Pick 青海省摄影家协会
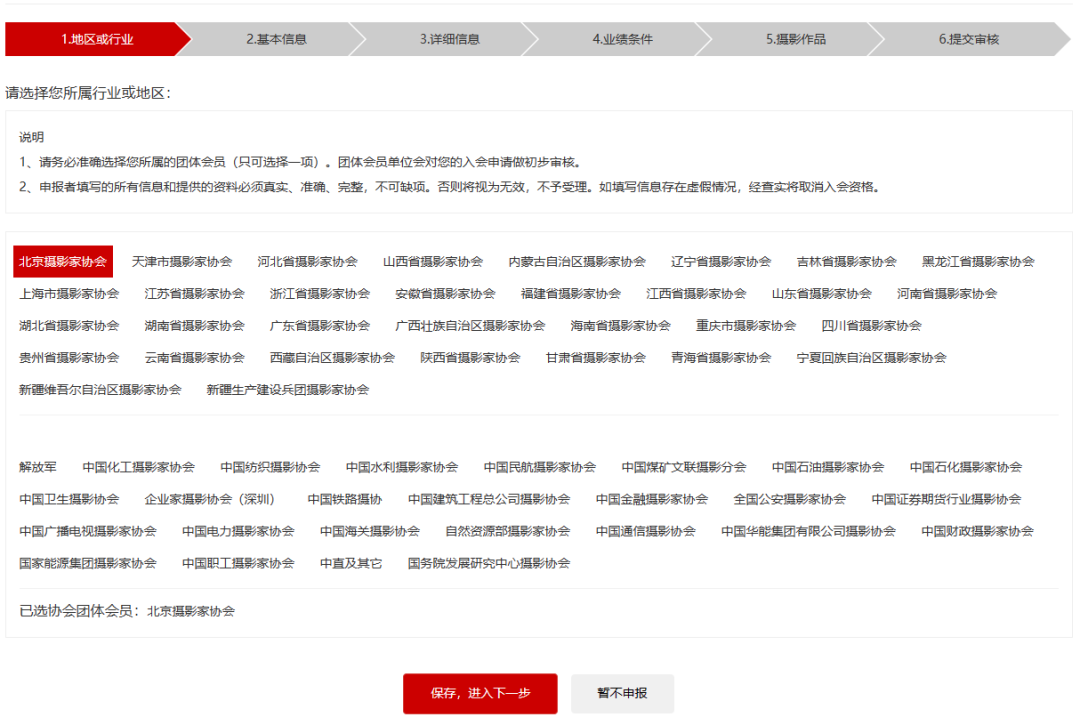The image size is (1080, 725). pos(720,358)
